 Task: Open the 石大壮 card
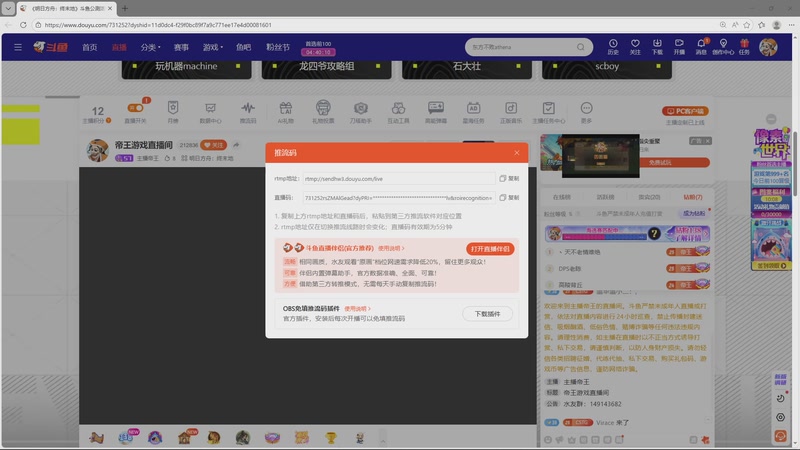tap(467, 69)
